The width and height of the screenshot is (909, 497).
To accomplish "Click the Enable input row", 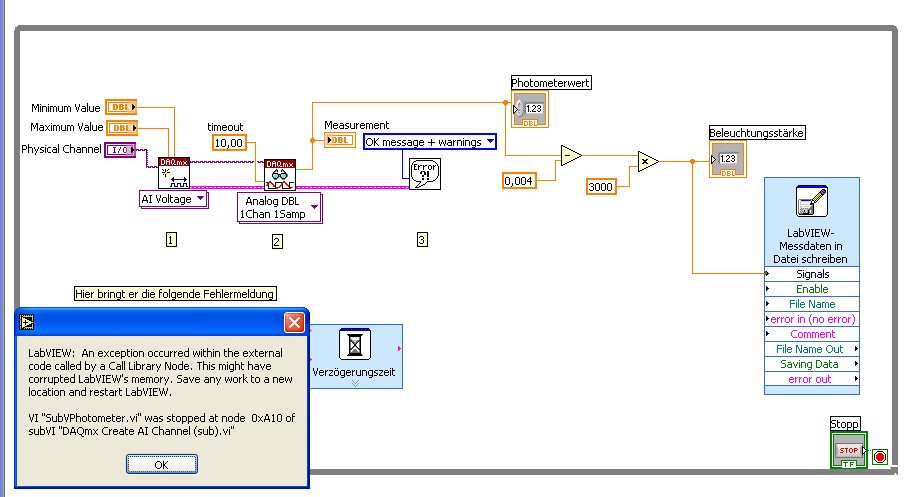I will (812, 289).
